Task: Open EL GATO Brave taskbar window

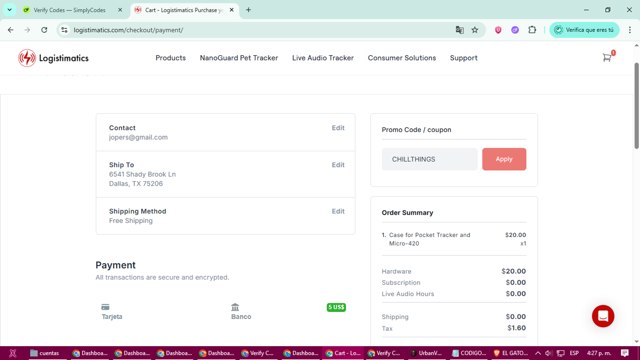Action: click(x=511, y=353)
